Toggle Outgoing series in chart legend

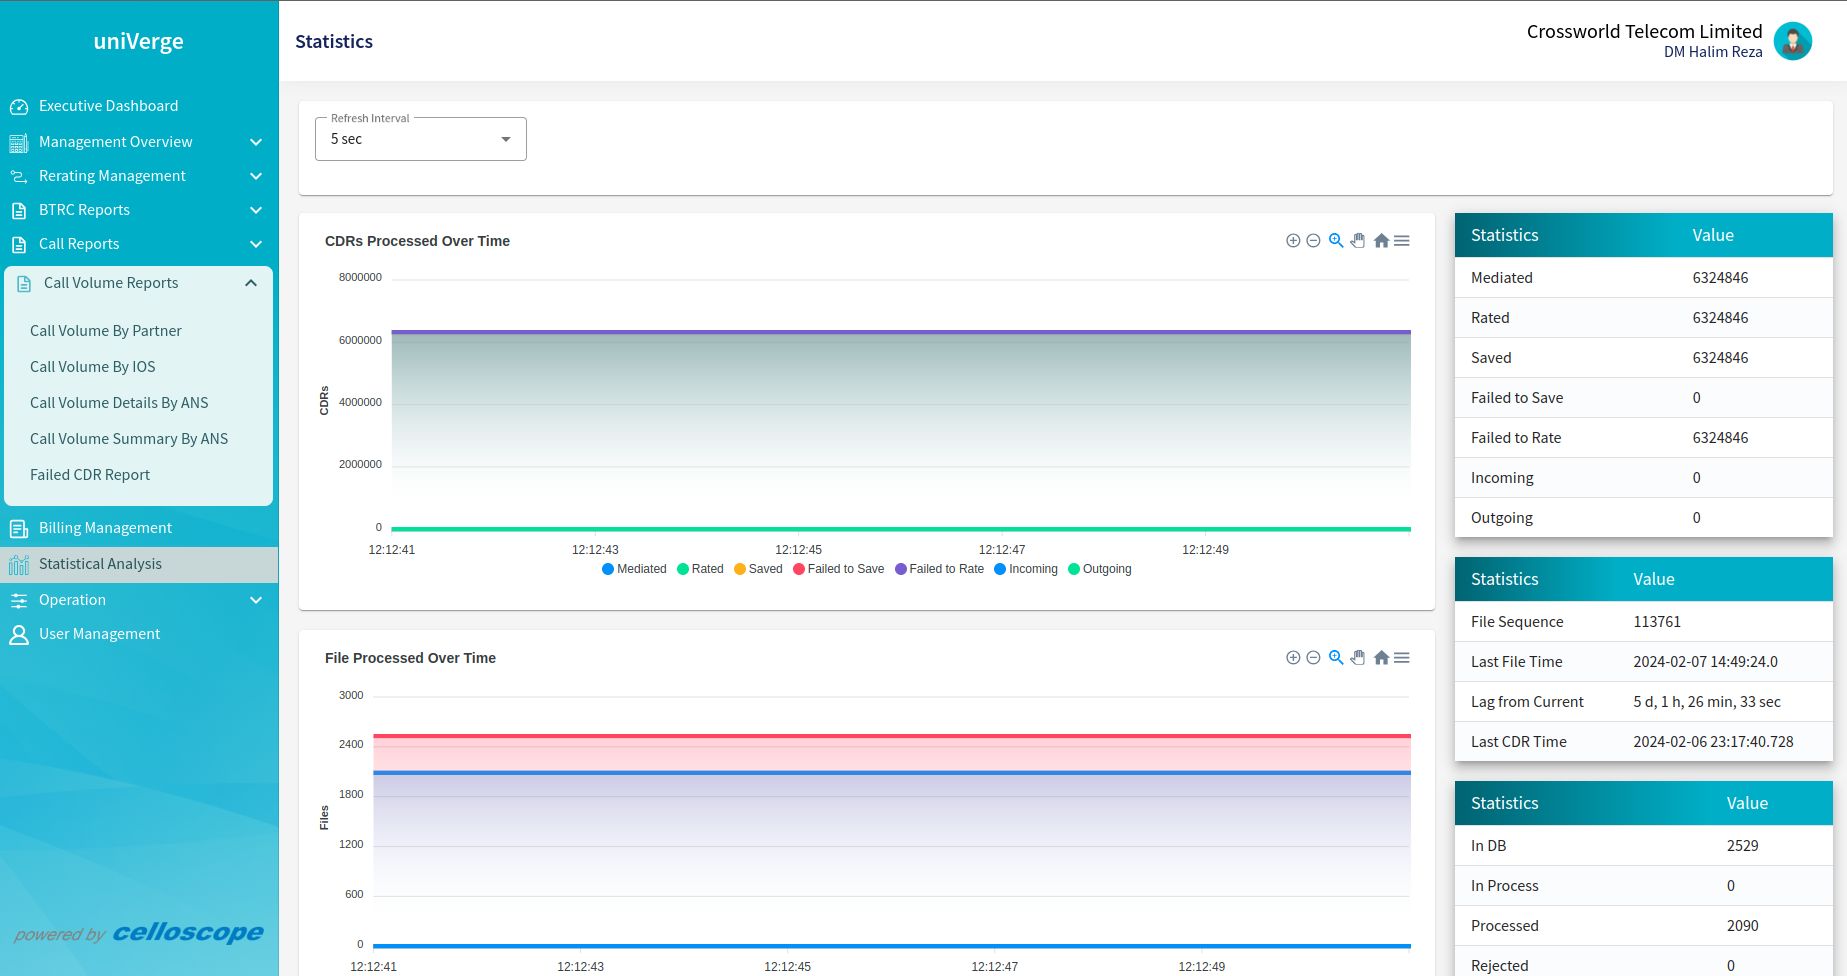pos(1100,569)
